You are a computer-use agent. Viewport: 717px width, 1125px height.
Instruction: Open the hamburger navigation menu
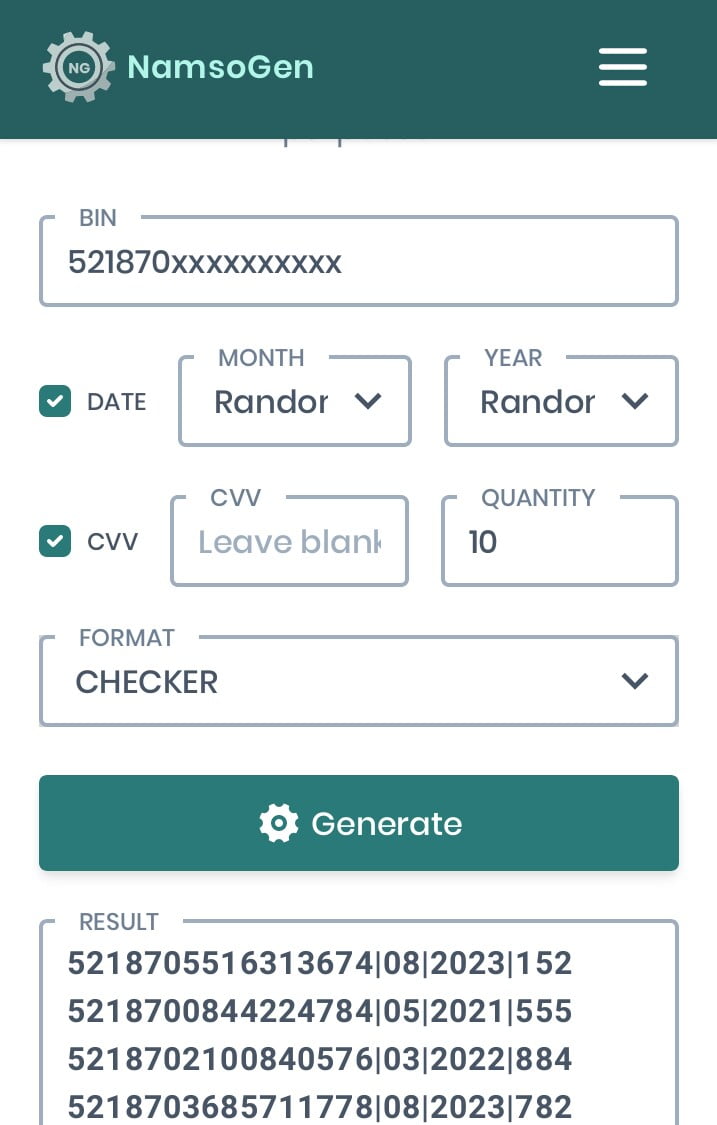tap(622, 67)
